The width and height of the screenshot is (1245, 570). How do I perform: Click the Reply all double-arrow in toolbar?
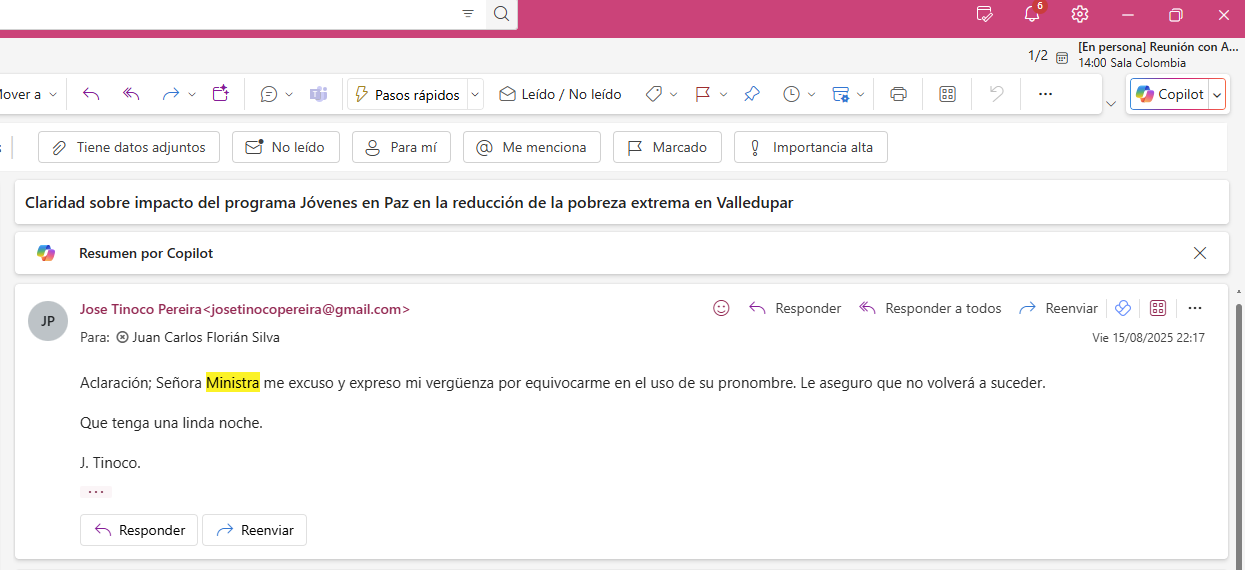(x=131, y=94)
